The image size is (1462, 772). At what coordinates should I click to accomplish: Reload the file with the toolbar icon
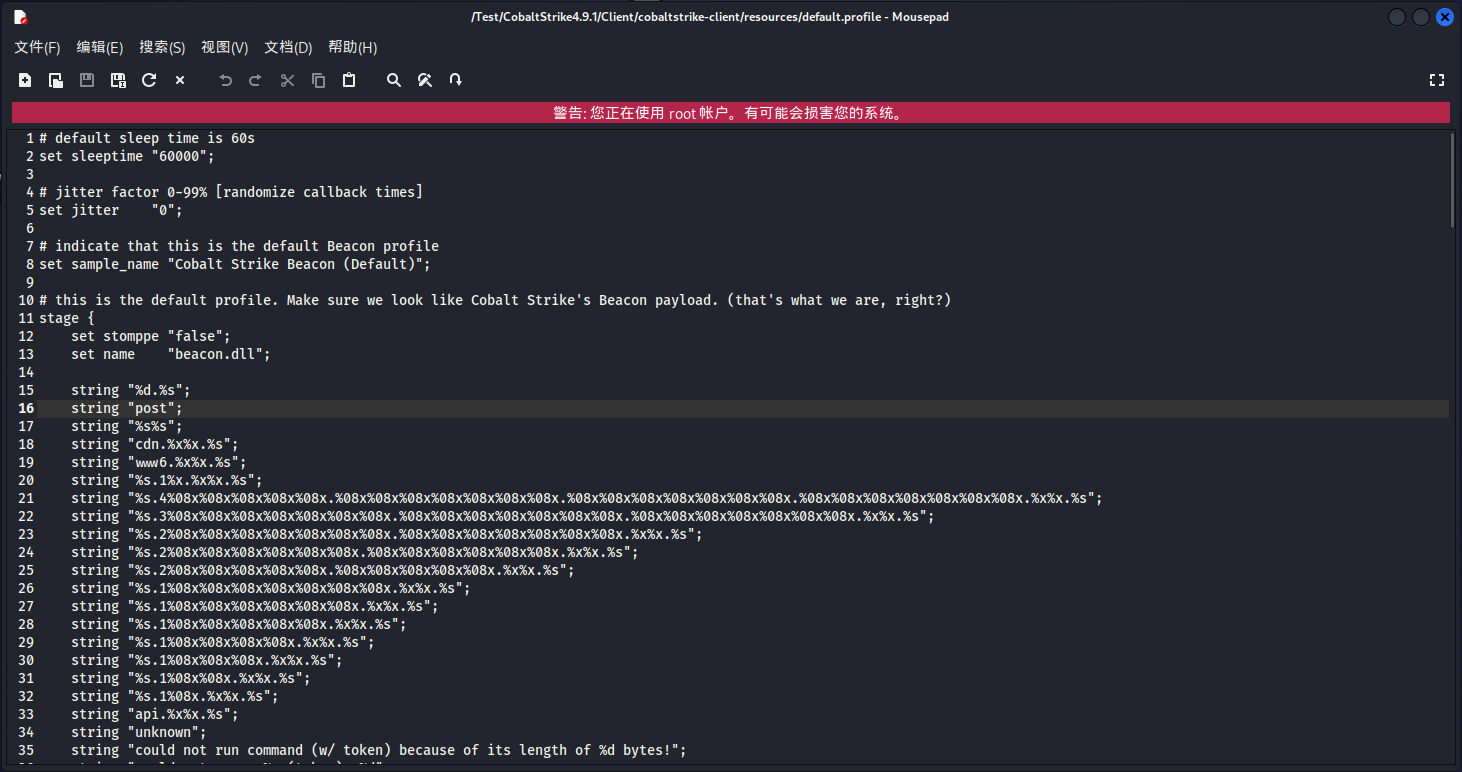click(x=149, y=80)
